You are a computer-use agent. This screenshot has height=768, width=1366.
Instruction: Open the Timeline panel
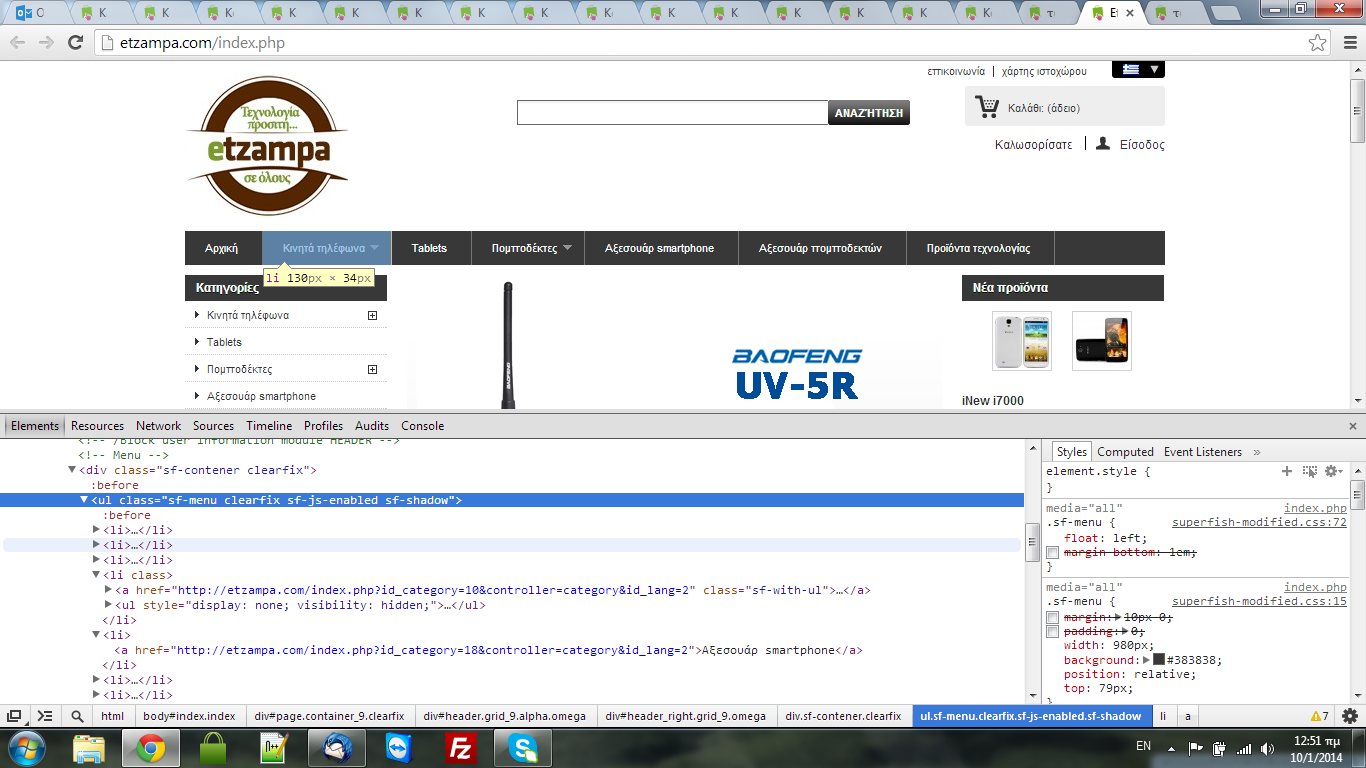(269, 426)
